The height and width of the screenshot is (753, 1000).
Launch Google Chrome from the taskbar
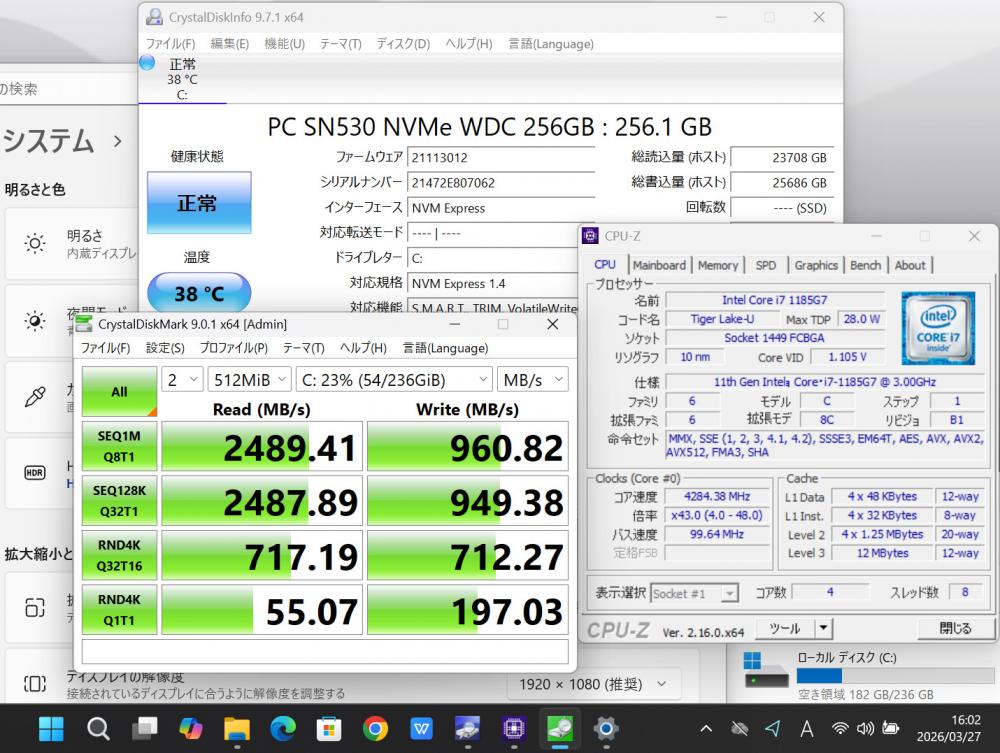[375, 728]
